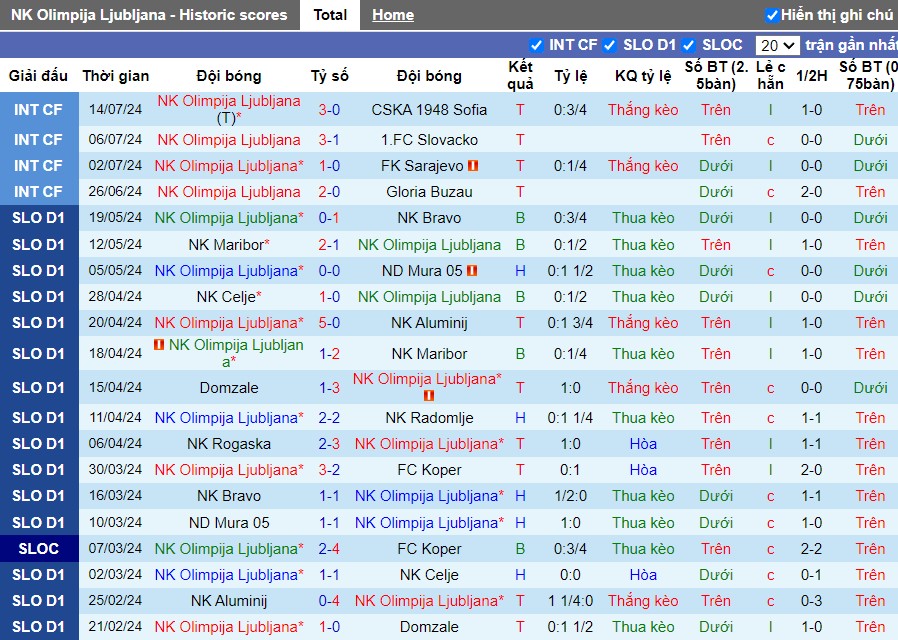898x640 pixels.
Task: Click the 3-1 score against 1.FC Slovacko
Action: [329, 140]
